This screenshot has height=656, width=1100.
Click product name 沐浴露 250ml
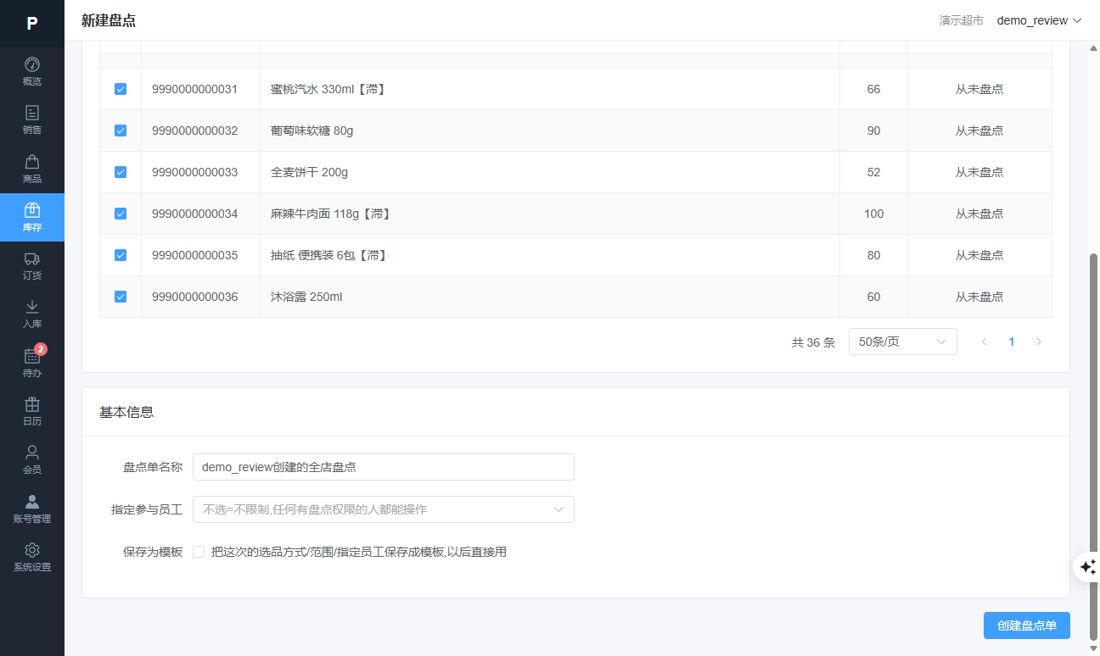[306, 297]
